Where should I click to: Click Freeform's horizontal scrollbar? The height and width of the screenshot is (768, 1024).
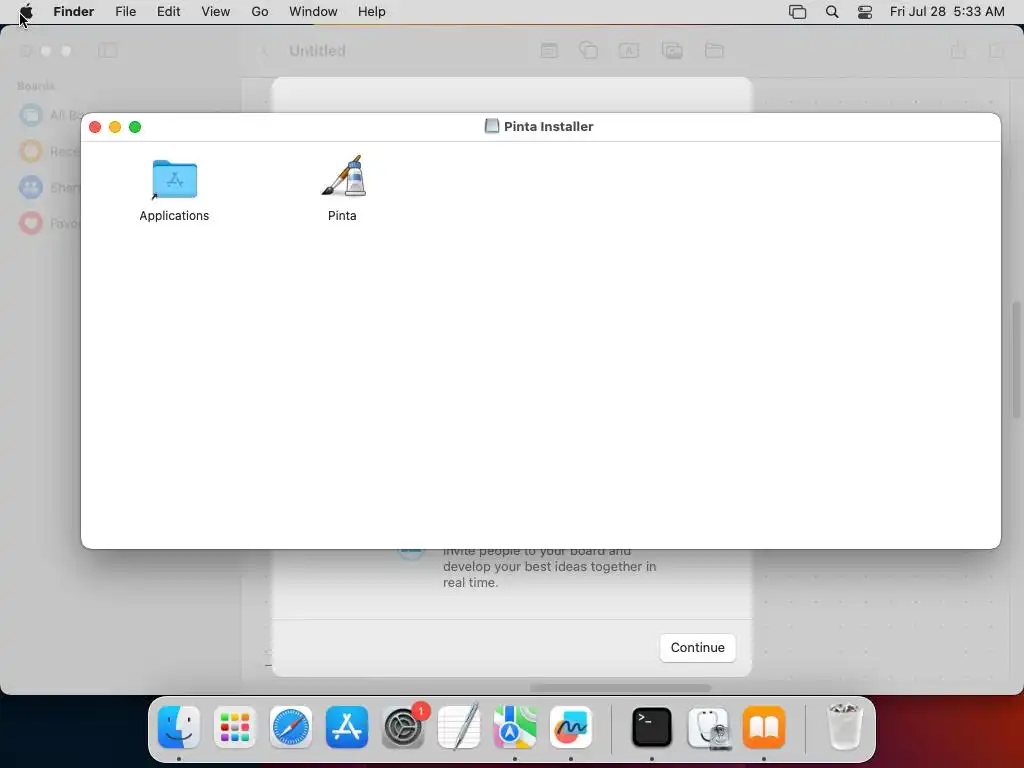[620, 688]
